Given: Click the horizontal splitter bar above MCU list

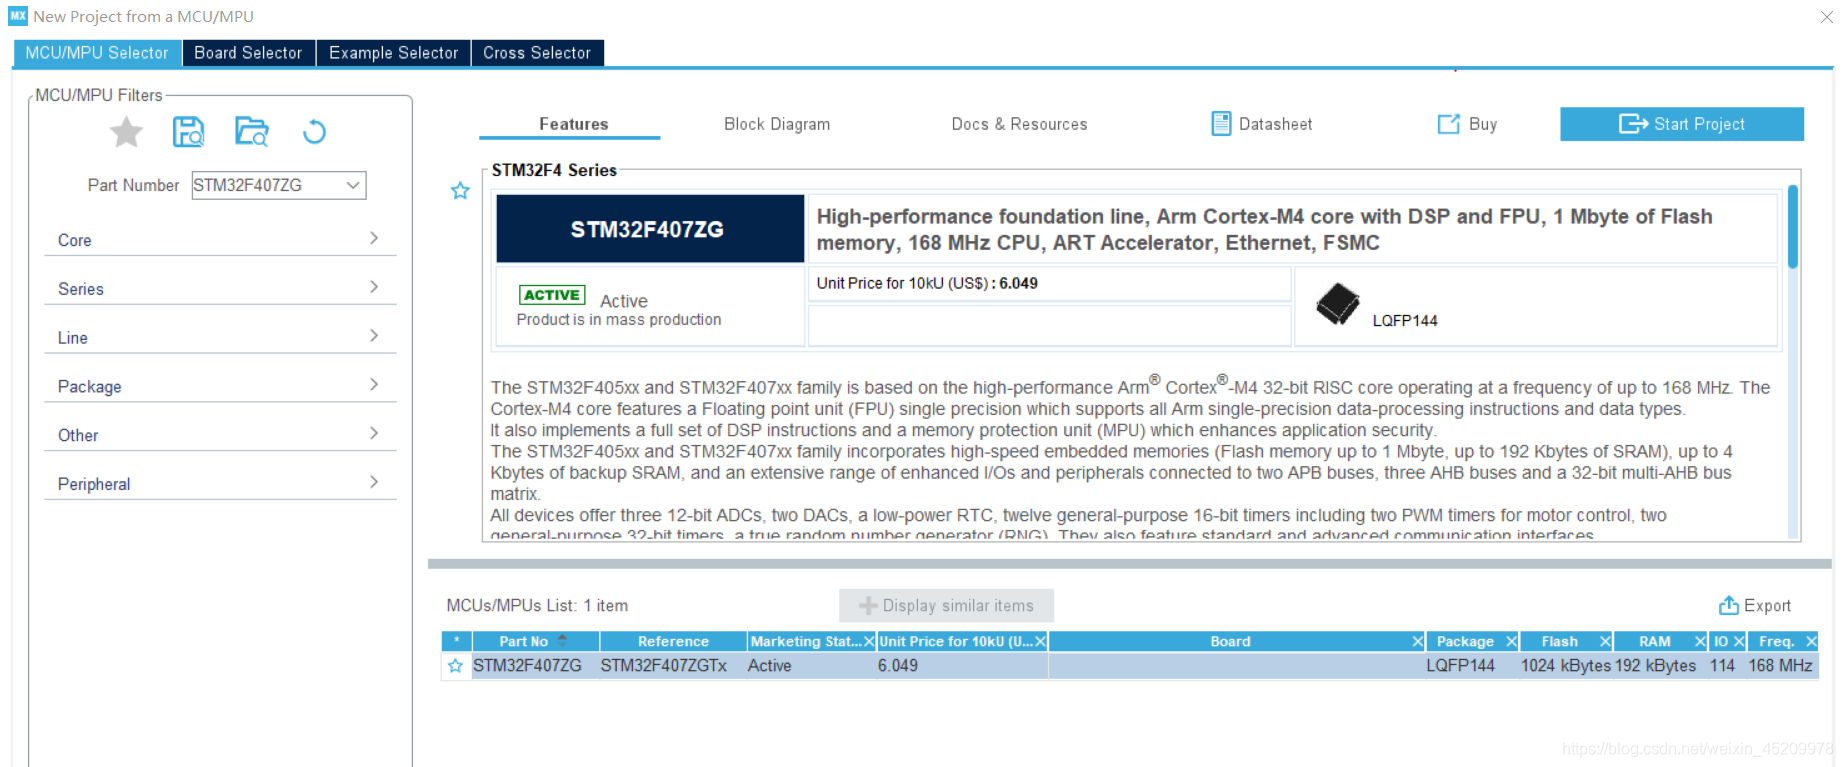Looking at the screenshot, I should [1129, 564].
